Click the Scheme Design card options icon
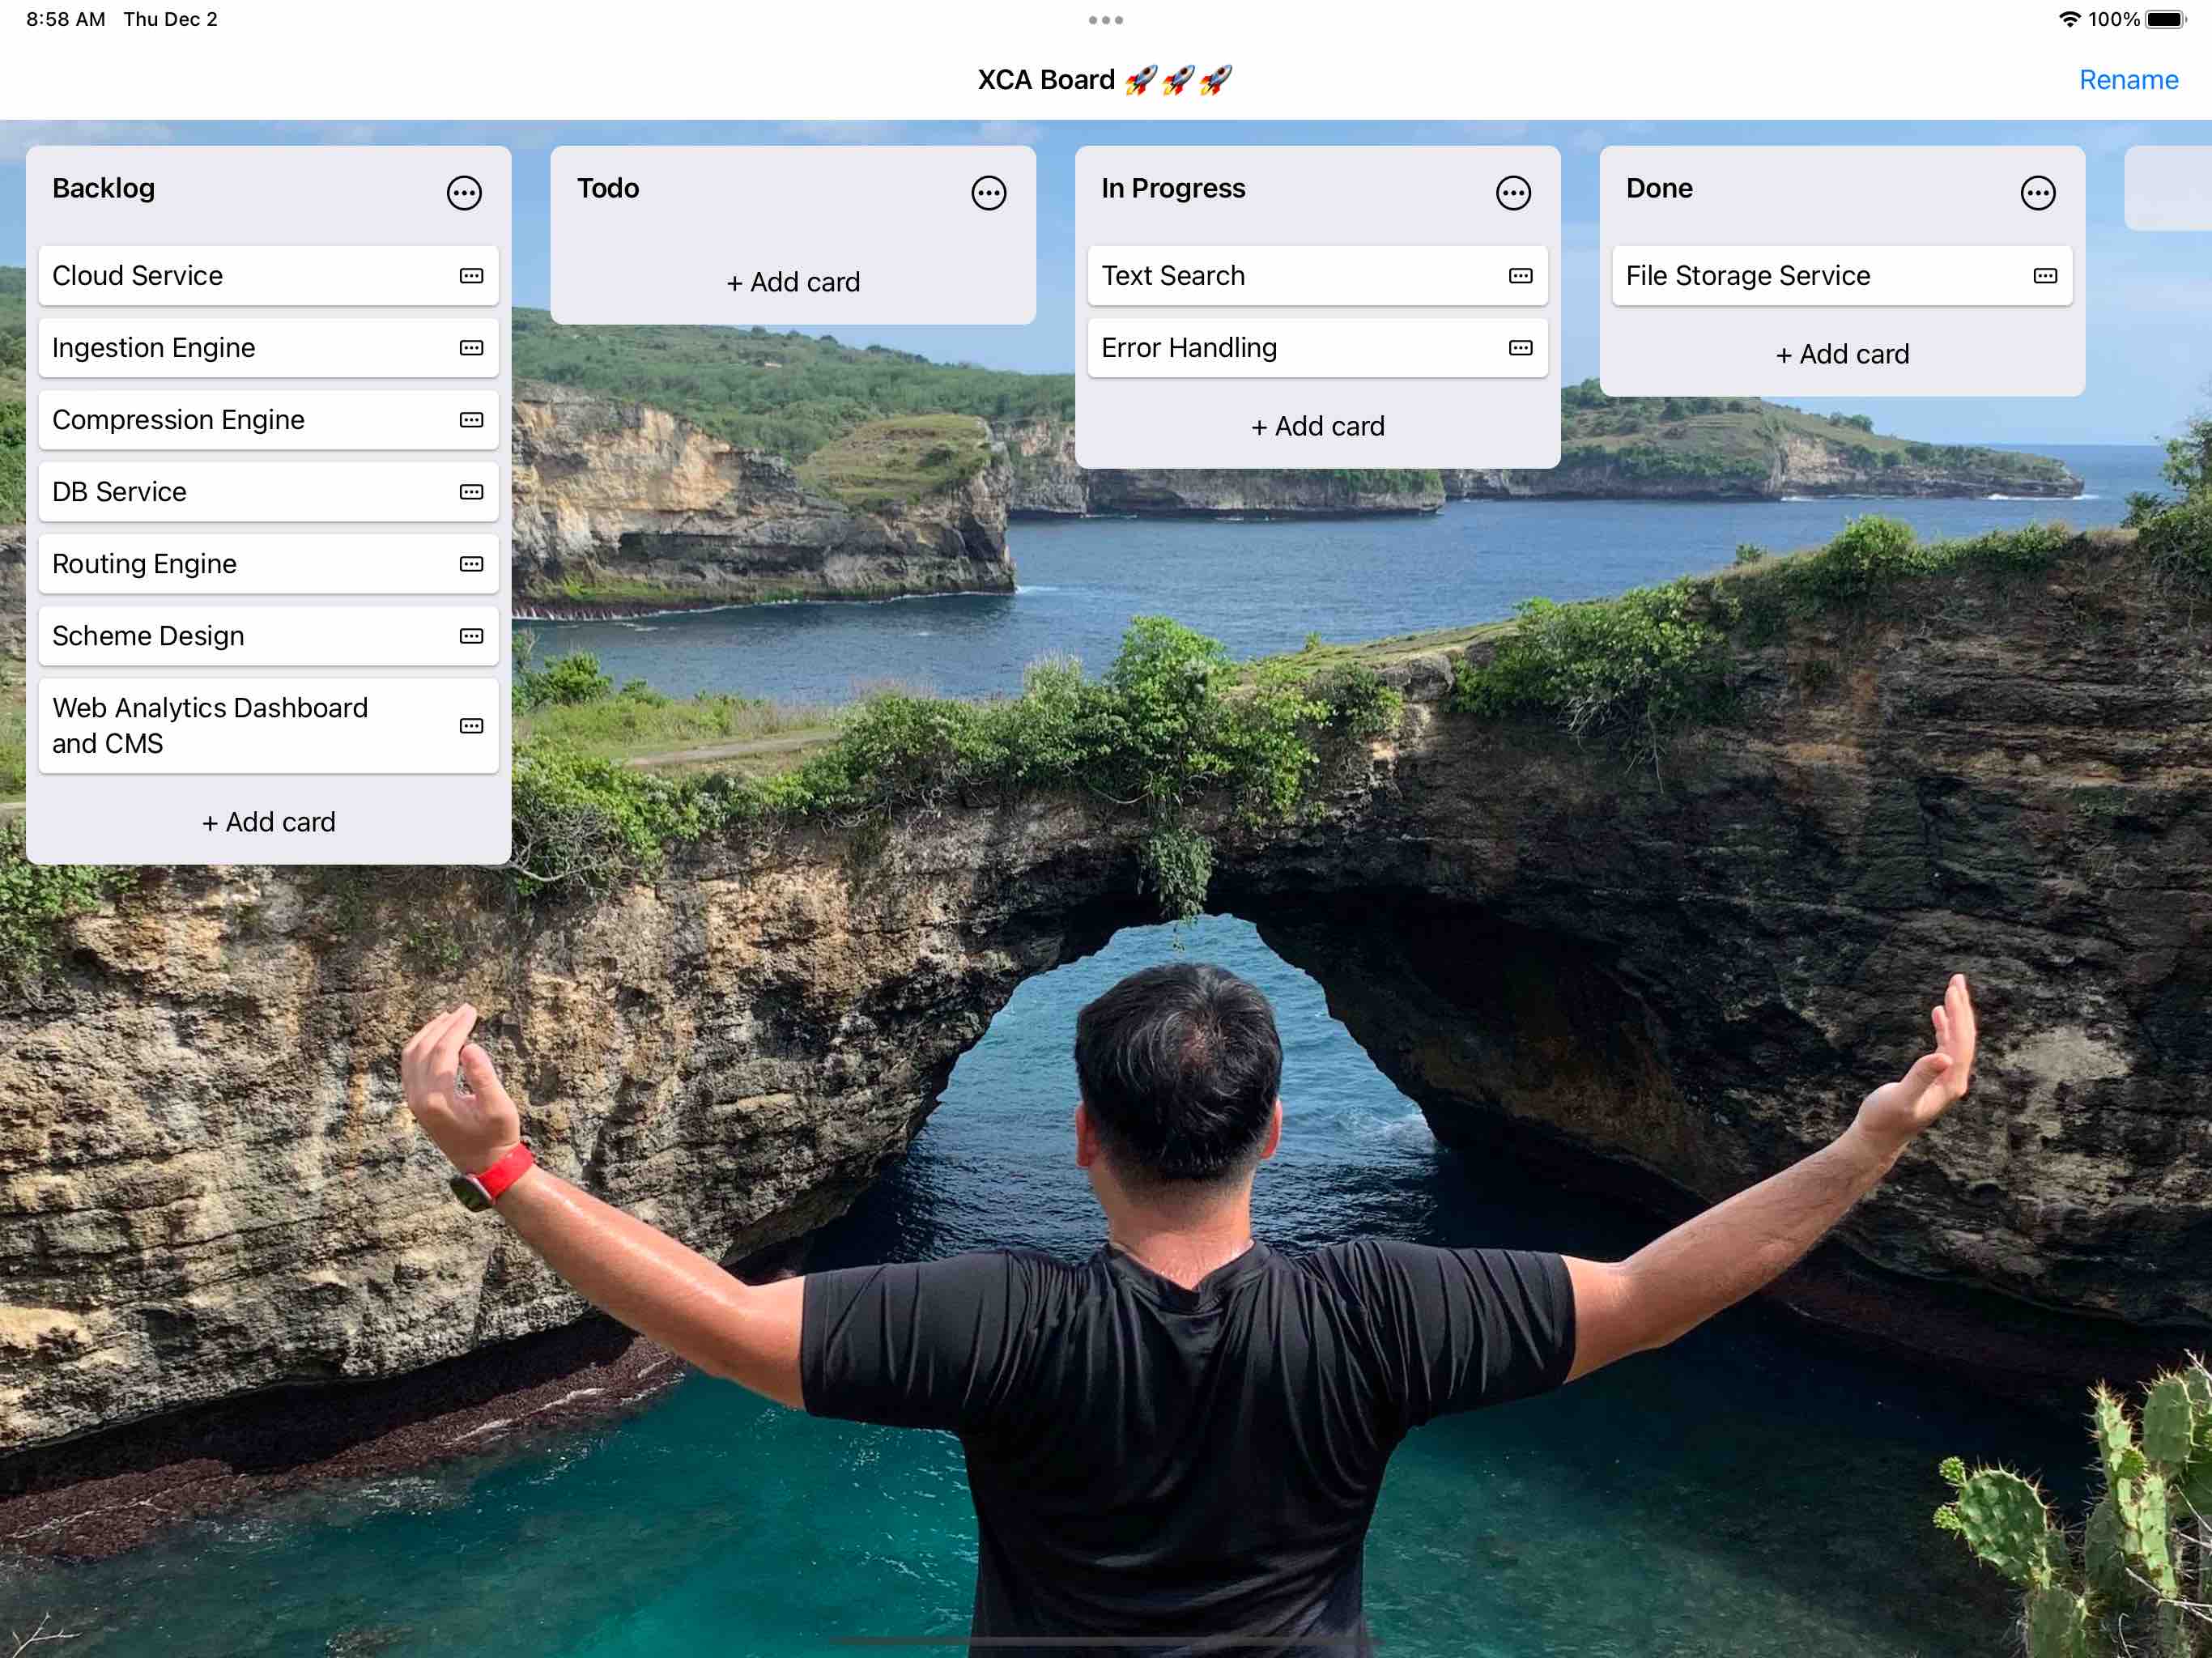2212x1658 pixels. tap(471, 636)
